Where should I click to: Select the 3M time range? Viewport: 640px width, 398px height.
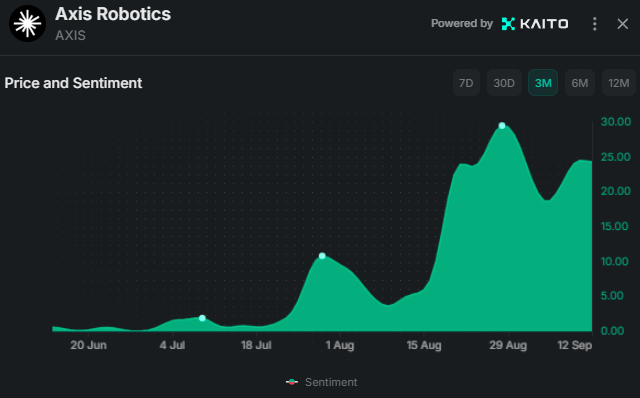coord(543,83)
